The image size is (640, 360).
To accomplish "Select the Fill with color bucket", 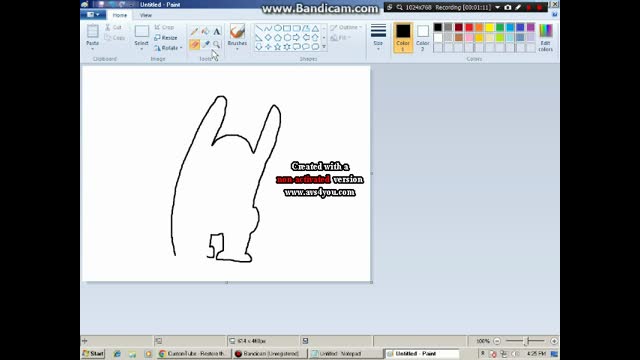I will [205, 31].
